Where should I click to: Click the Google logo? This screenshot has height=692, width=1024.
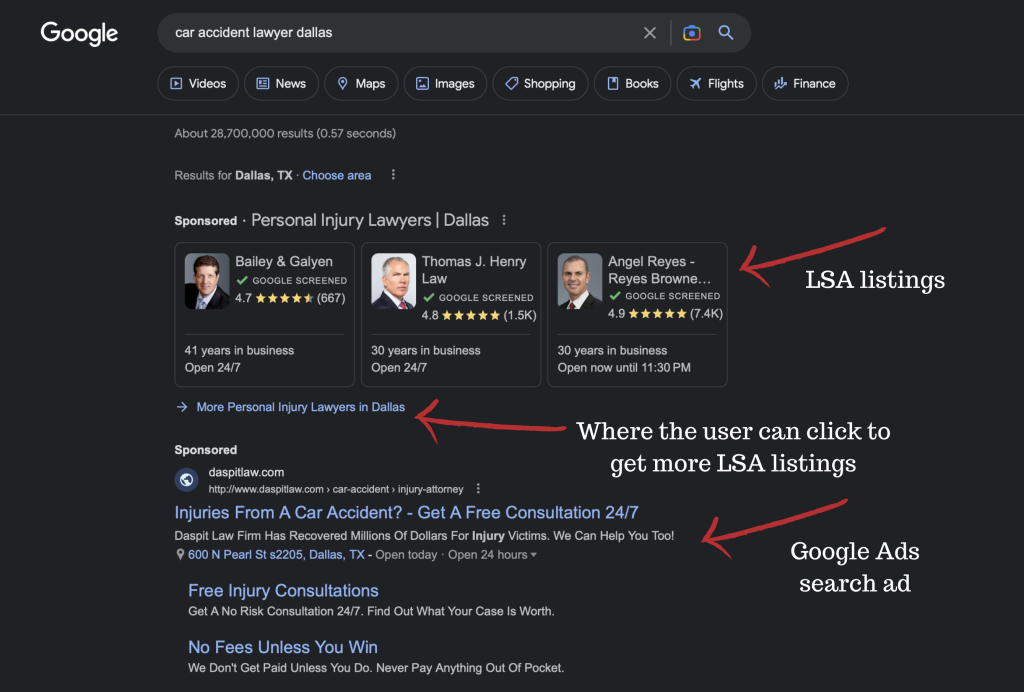(x=79, y=33)
